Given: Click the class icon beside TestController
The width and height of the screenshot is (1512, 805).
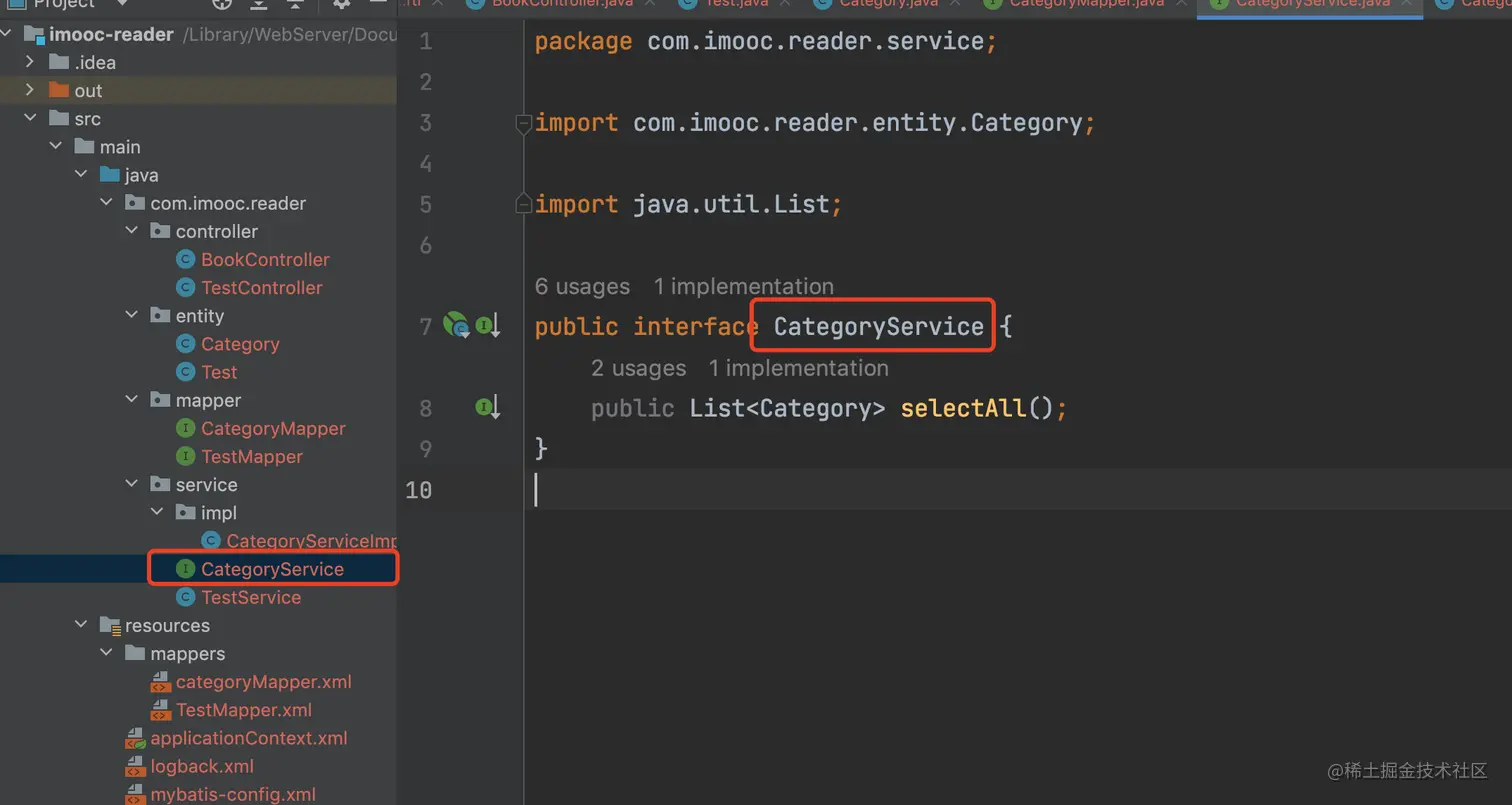Looking at the screenshot, I should click(185, 288).
